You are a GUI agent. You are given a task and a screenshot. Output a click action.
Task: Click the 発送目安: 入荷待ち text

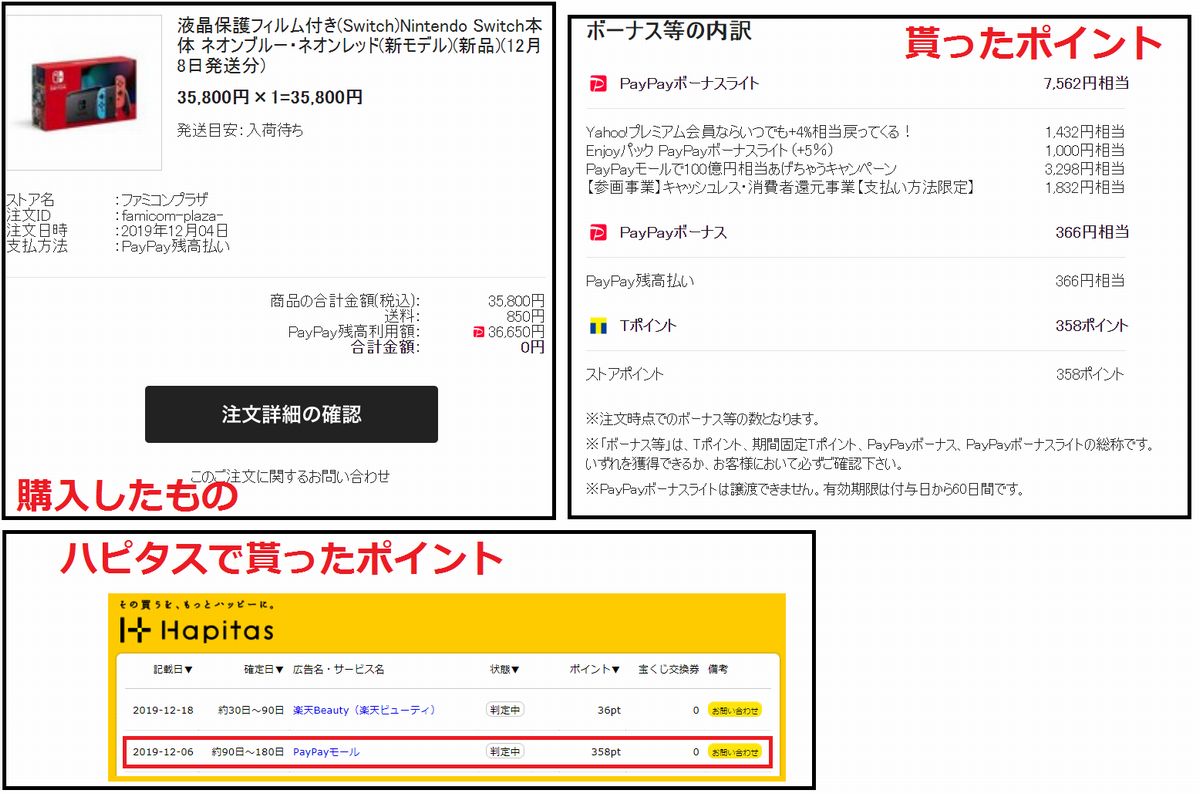(240, 130)
